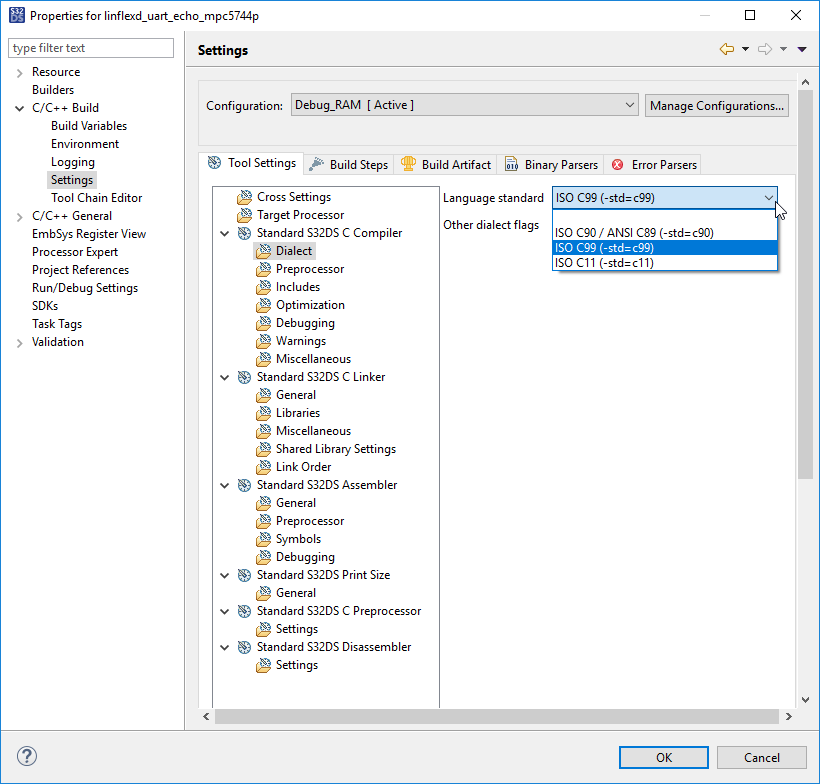Select ISO C11 (-std=c11) option
820x784 pixels.
665,263
